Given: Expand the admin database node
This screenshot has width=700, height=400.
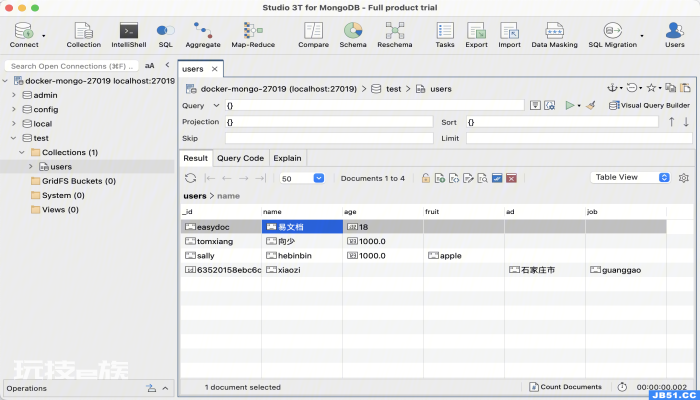Looking at the screenshot, I should 14,95.
